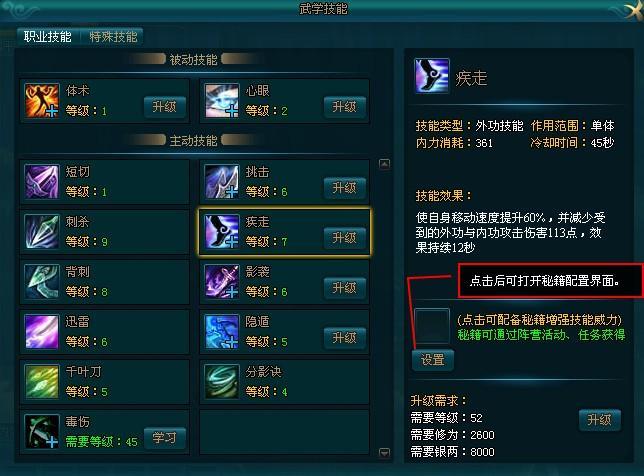Open the 职业技能 tab
The width and height of the screenshot is (644, 476).
point(48,37)
